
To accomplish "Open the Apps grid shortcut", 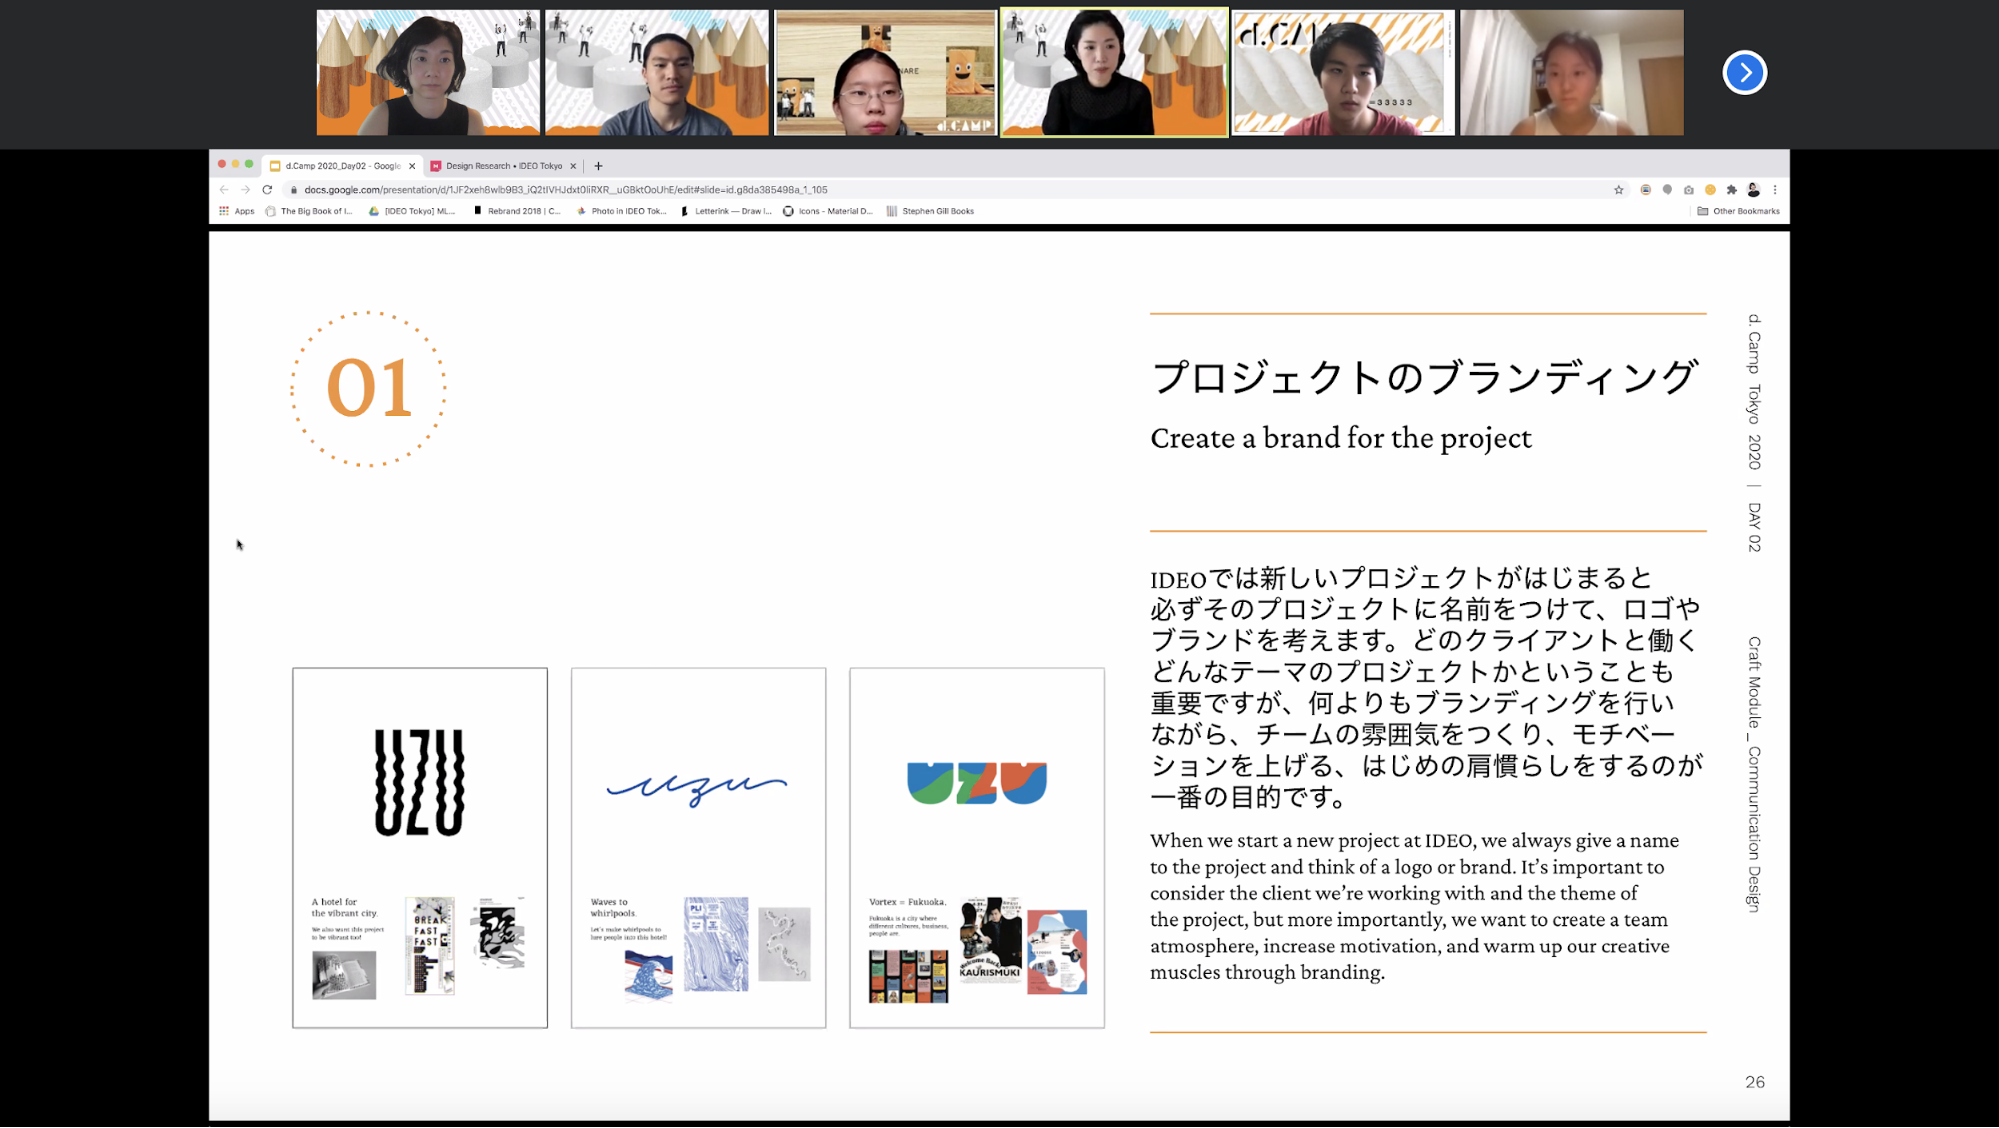I will 237,211.
